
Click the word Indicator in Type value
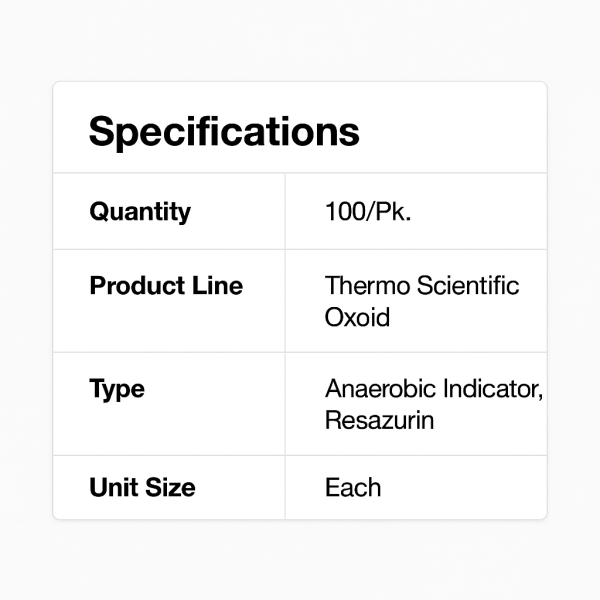[x=491, y=389]
